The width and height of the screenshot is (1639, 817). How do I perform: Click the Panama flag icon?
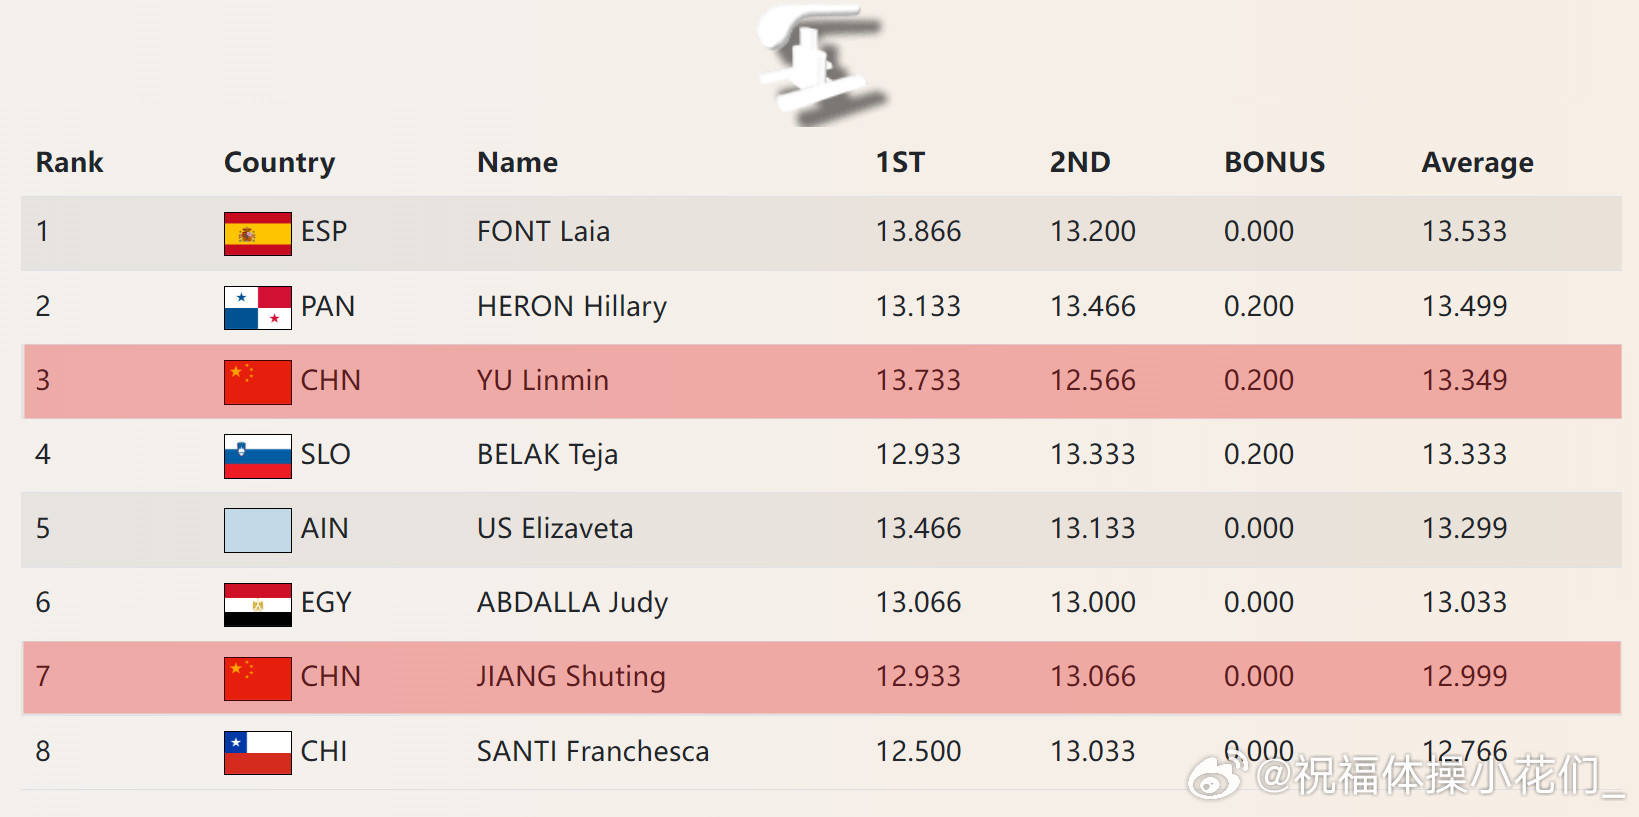[x=257, y=307]
